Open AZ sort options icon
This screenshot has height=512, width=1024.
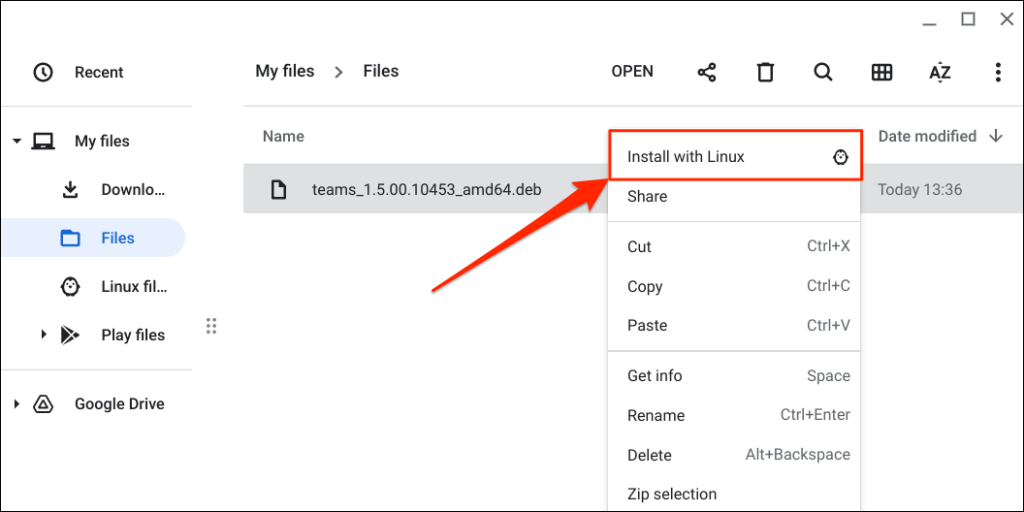pyautogui.click(x=940, y=72)
